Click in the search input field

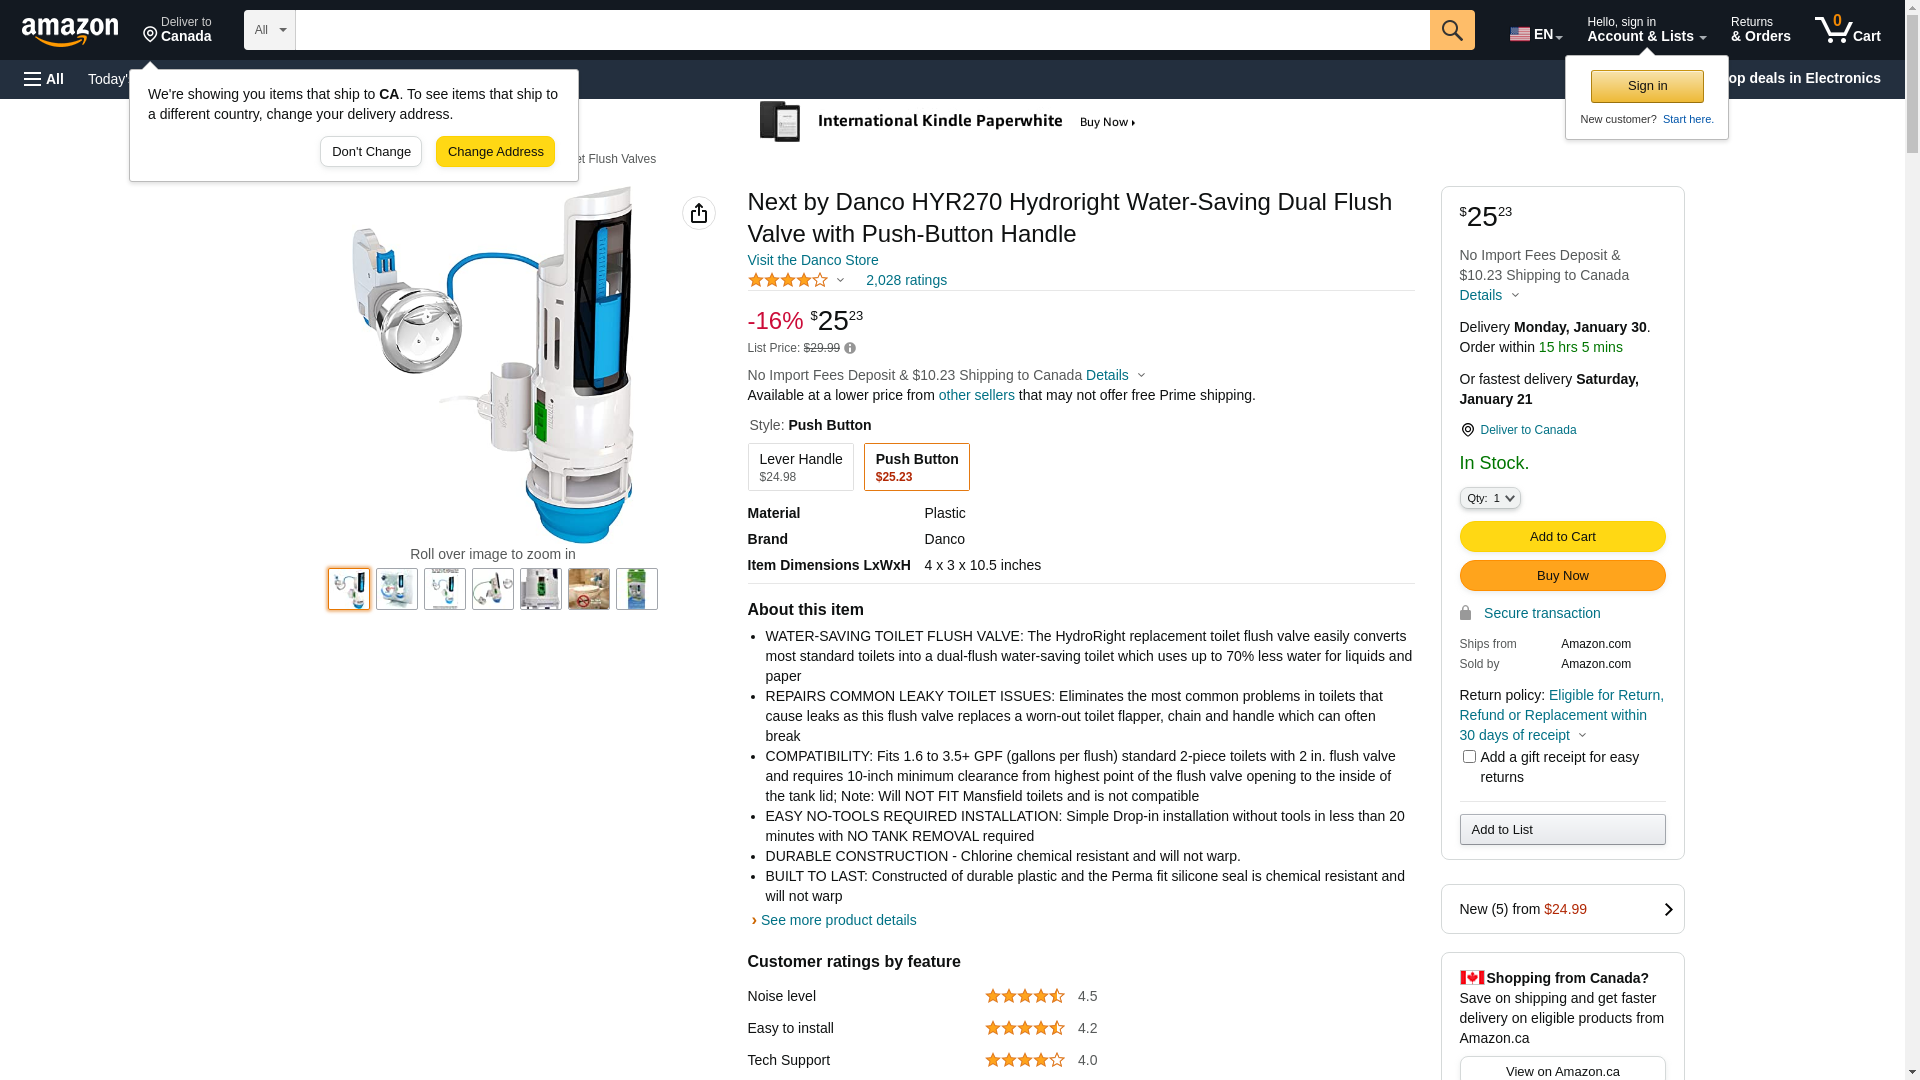[x=861, y=30]
